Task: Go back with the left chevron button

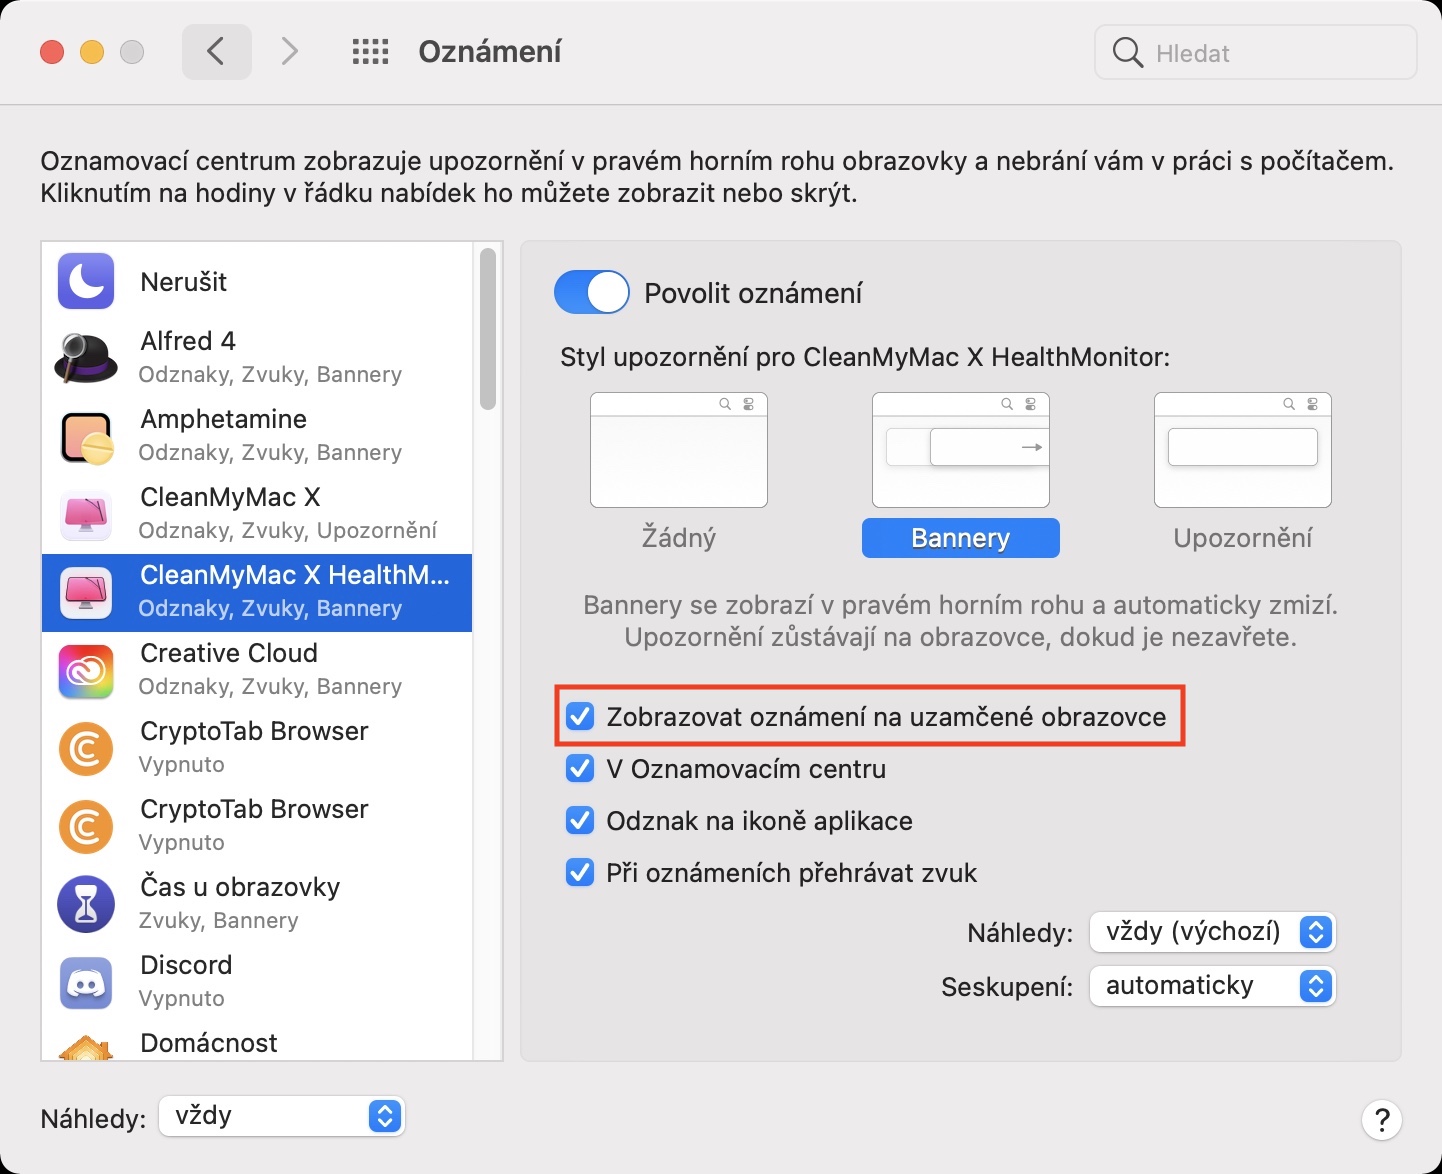Action: coord(216,52)
